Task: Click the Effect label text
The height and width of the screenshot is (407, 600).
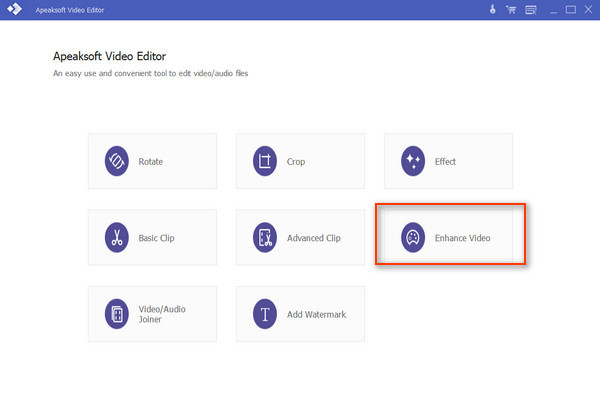Action: point(445,162)
